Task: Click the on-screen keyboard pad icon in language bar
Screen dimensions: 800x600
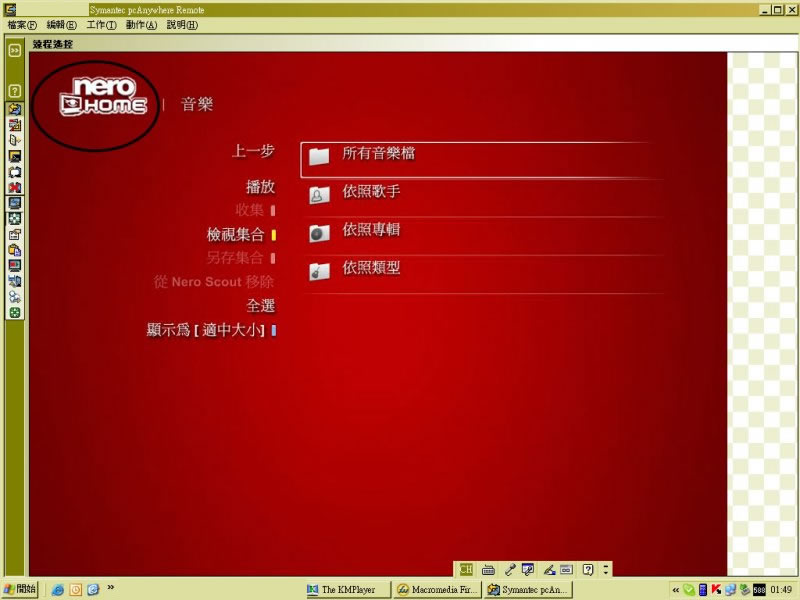Action: 566,569
